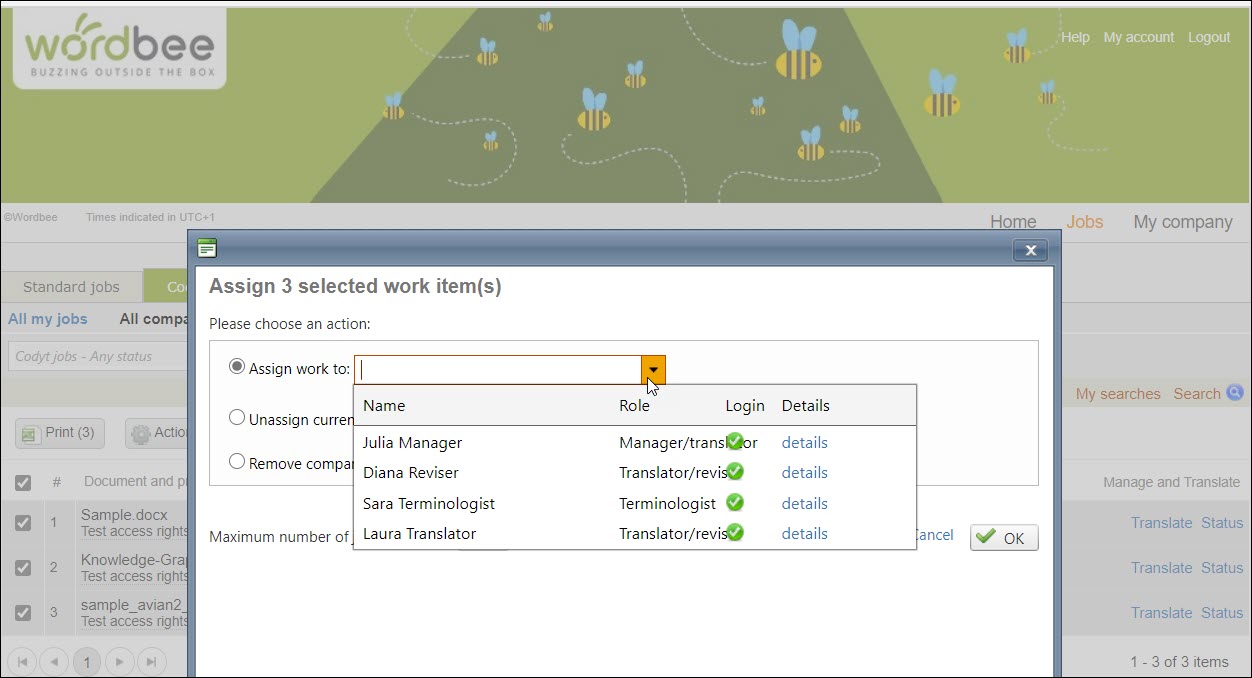Viewport: 1252px width, 678px height.
Task: Choose Diana Reviser from the list
Action: click(411, 472)
